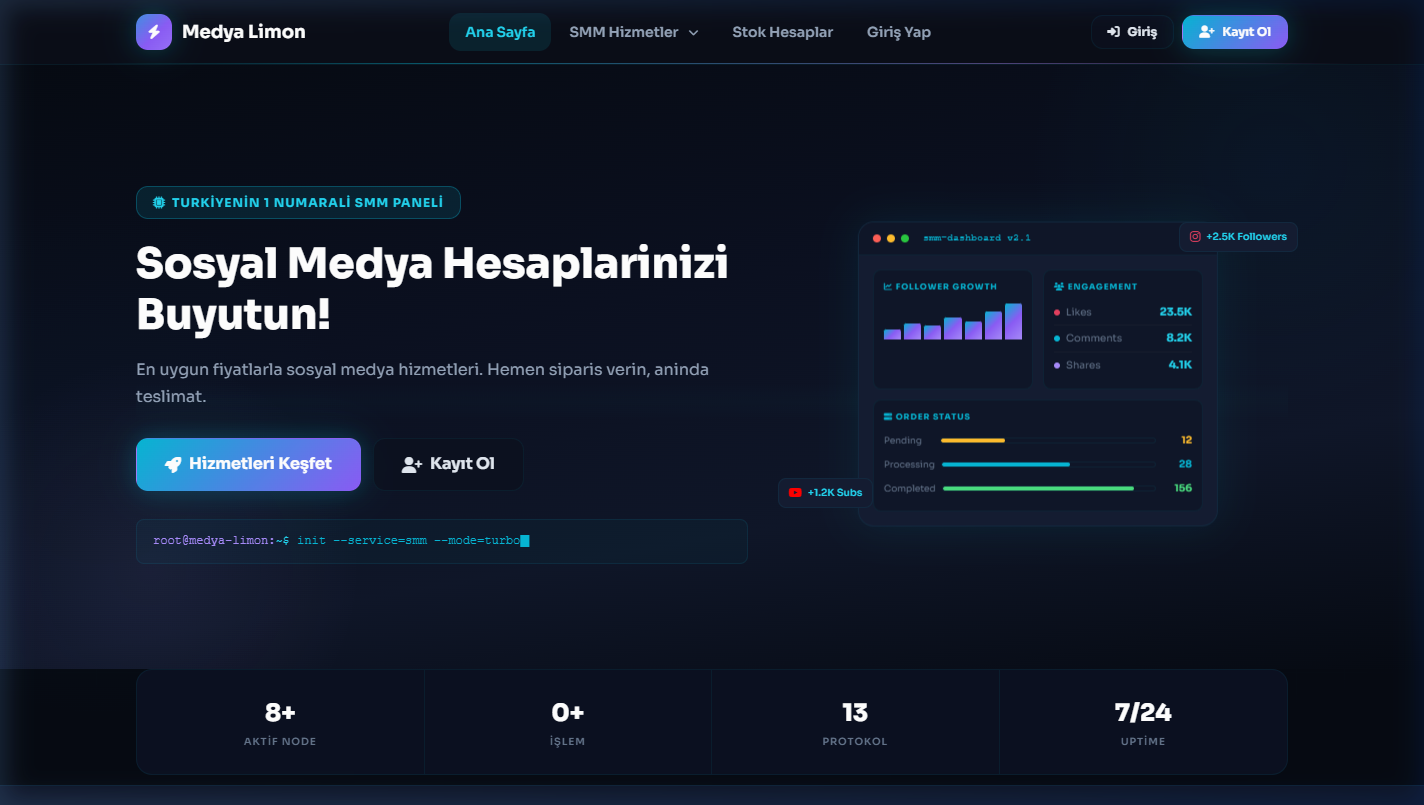Click the list icon beside ORDER STATUS

point(887,416)
